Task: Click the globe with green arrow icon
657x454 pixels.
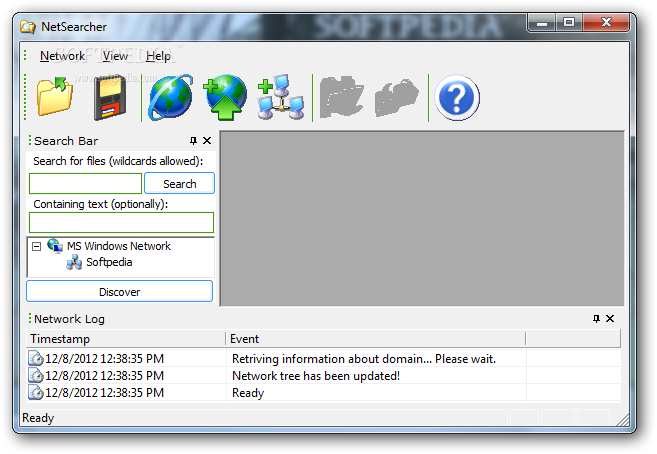Action: [x=225, y=98]
